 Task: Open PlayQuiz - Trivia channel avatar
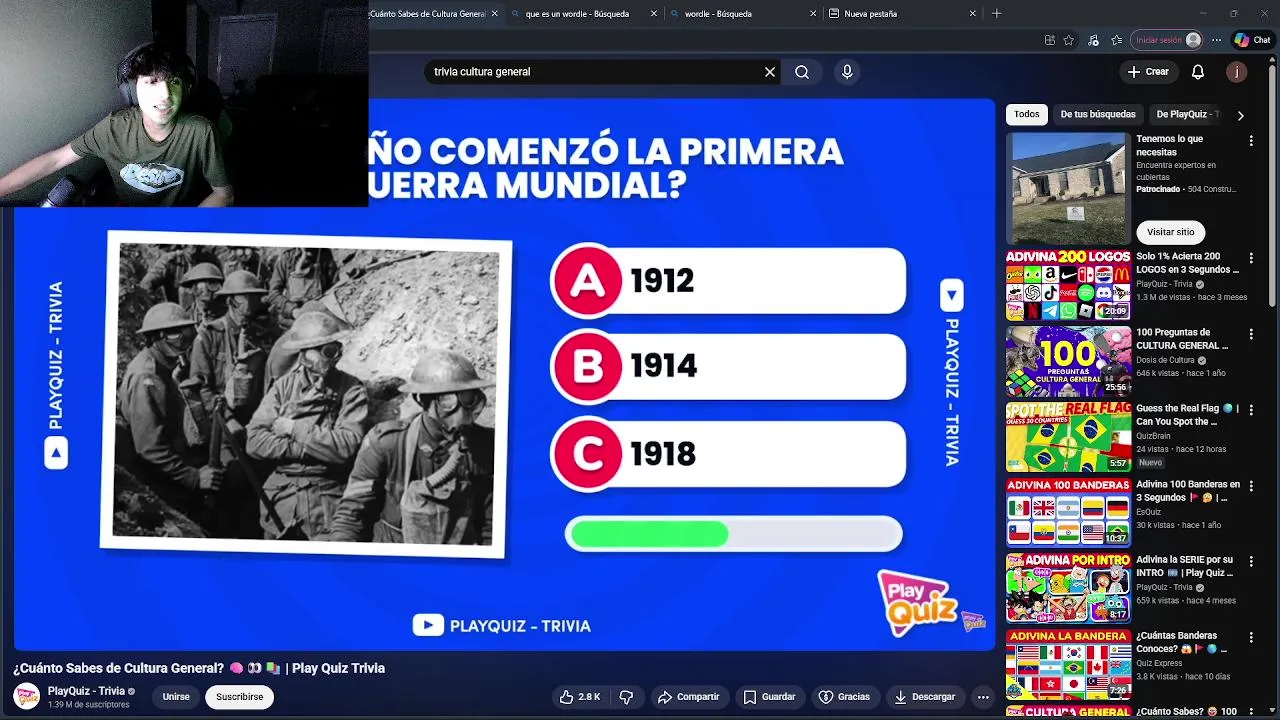(27, 696)
